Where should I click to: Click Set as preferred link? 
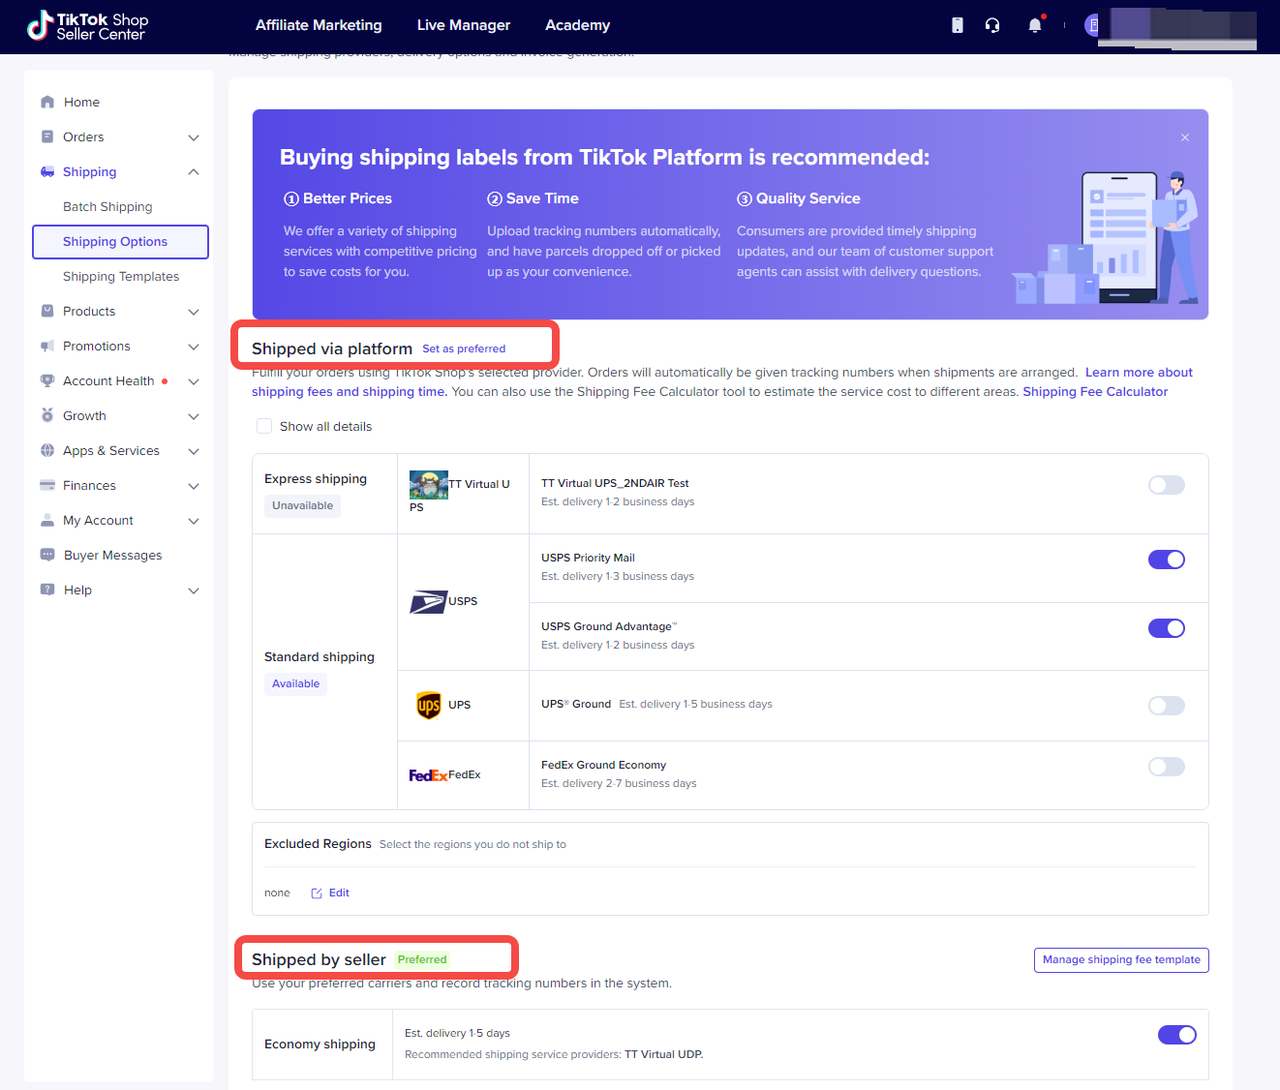click(464, 349)
